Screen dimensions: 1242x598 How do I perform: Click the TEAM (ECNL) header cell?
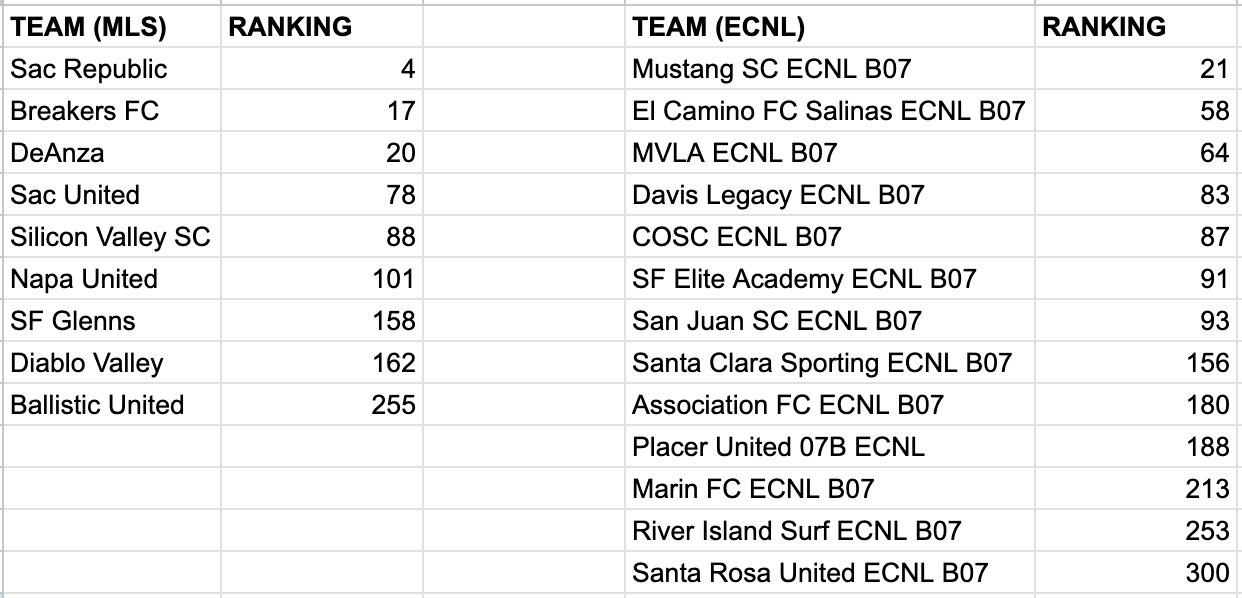719,27
